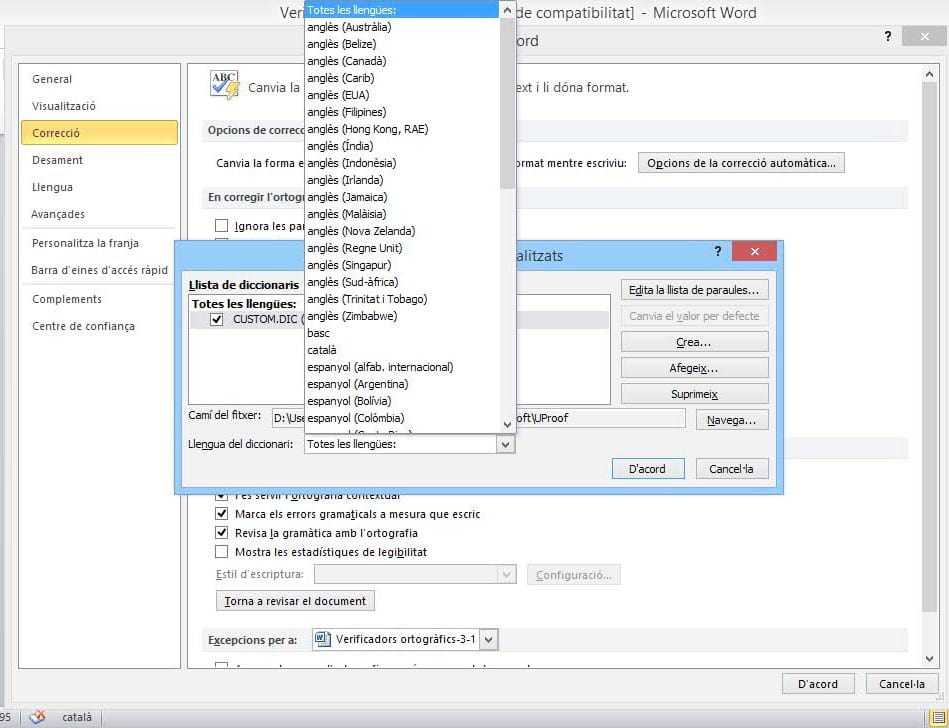
Task: Choose 'anglès (Regne Unit)' in the list
Action: tap(354, 248)
